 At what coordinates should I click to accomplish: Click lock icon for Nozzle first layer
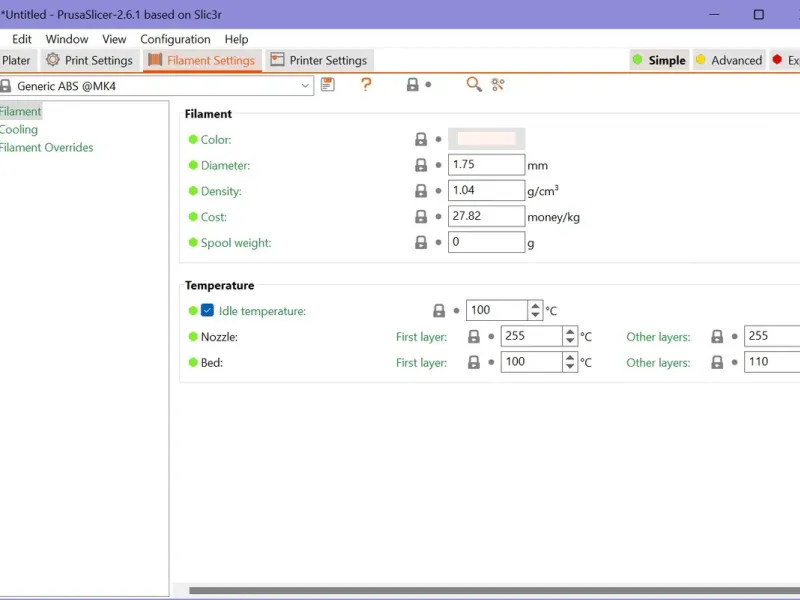(473, 336)
